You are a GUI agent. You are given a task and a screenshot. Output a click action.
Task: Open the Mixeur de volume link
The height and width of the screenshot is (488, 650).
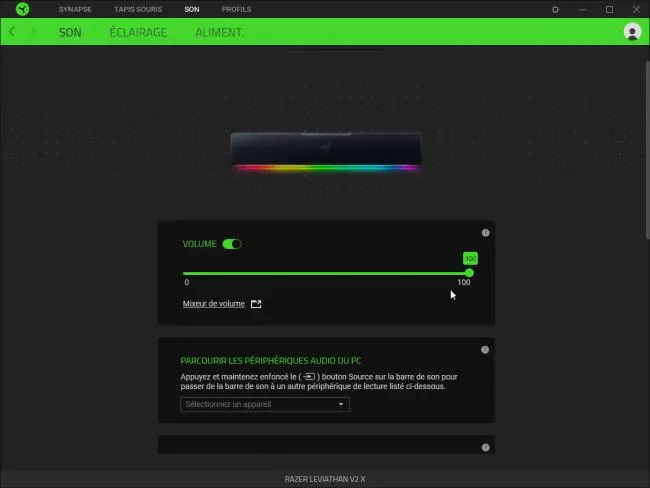point(214,304)
